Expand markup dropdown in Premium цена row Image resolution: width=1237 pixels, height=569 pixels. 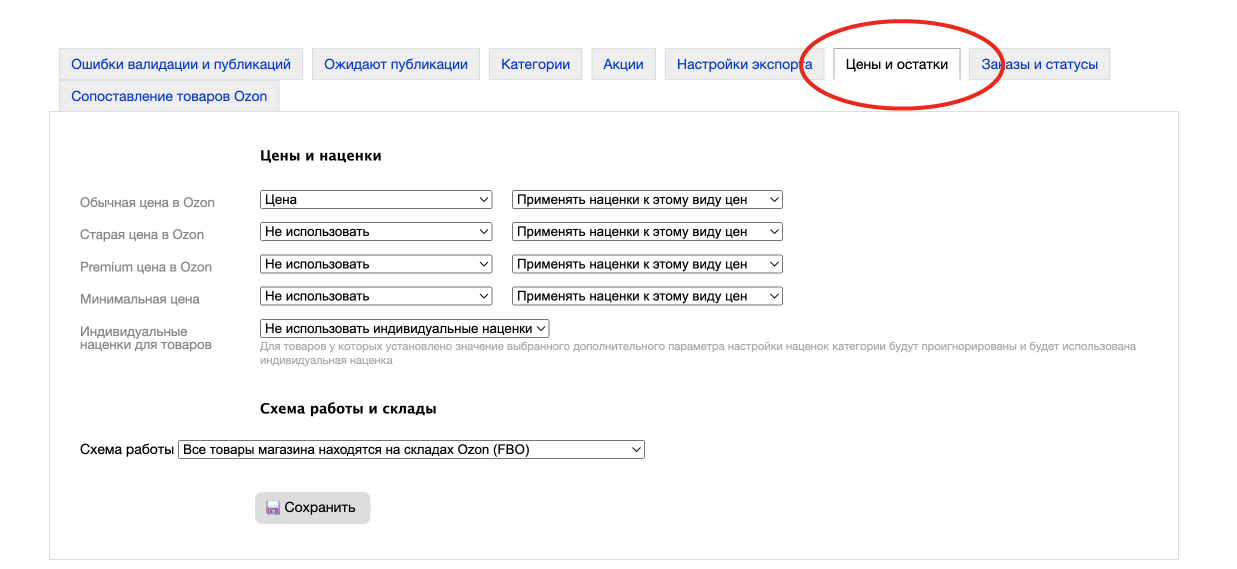pyautogui.click(x=647, y=264)
